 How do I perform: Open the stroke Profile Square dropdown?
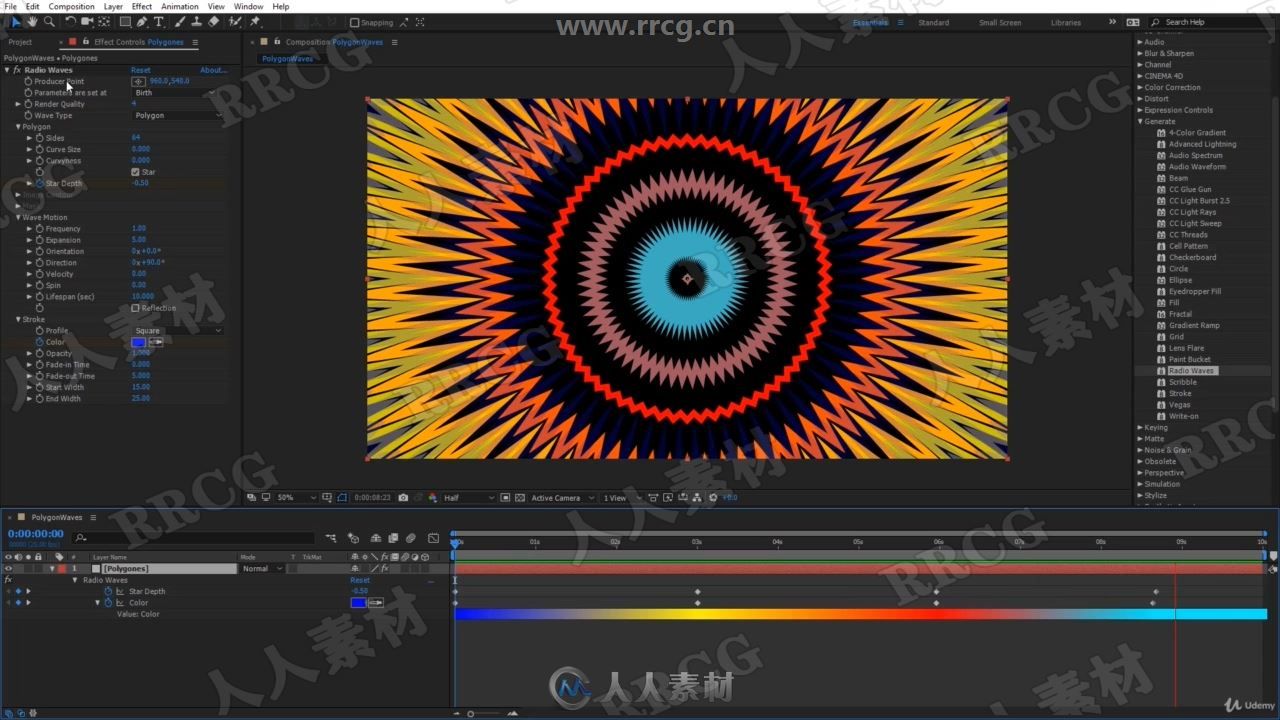pos(178,331)
